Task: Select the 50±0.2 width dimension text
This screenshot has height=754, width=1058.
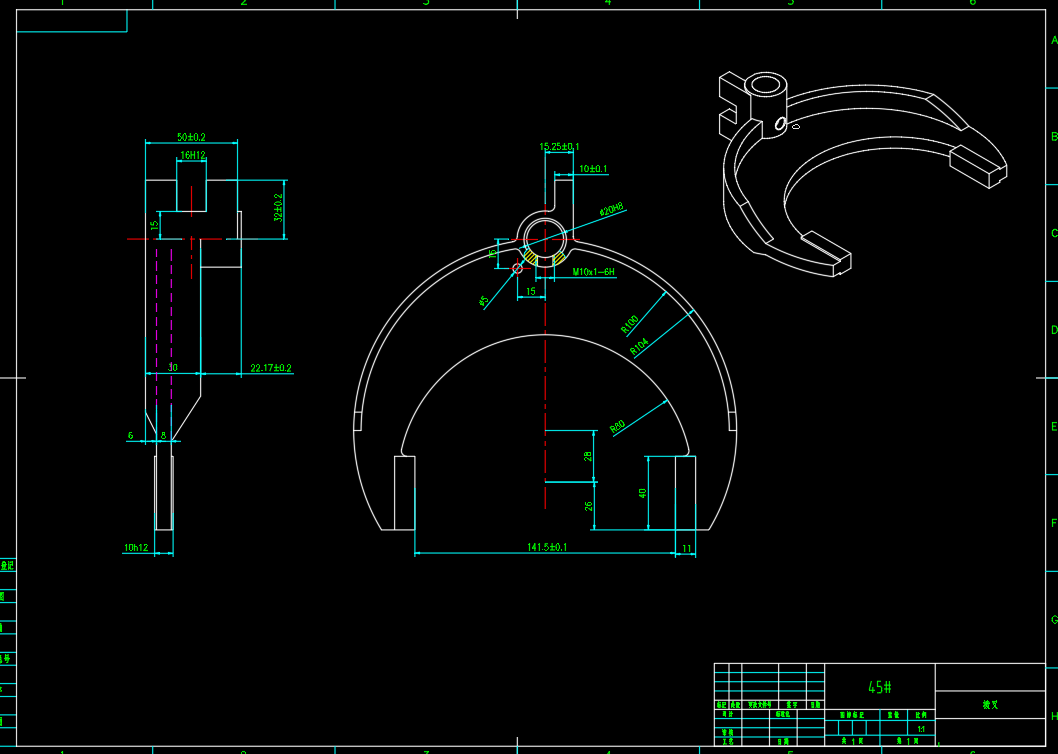Action: pyautogui.click(x=191, y=136)
